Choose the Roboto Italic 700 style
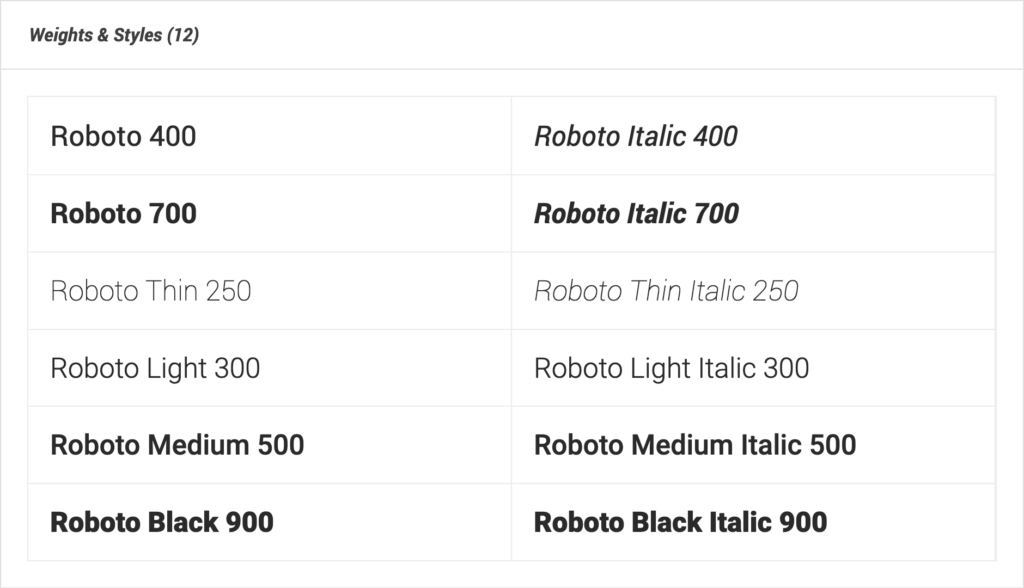This screenshot has height=588, width=1024. (x=636, y=213)
